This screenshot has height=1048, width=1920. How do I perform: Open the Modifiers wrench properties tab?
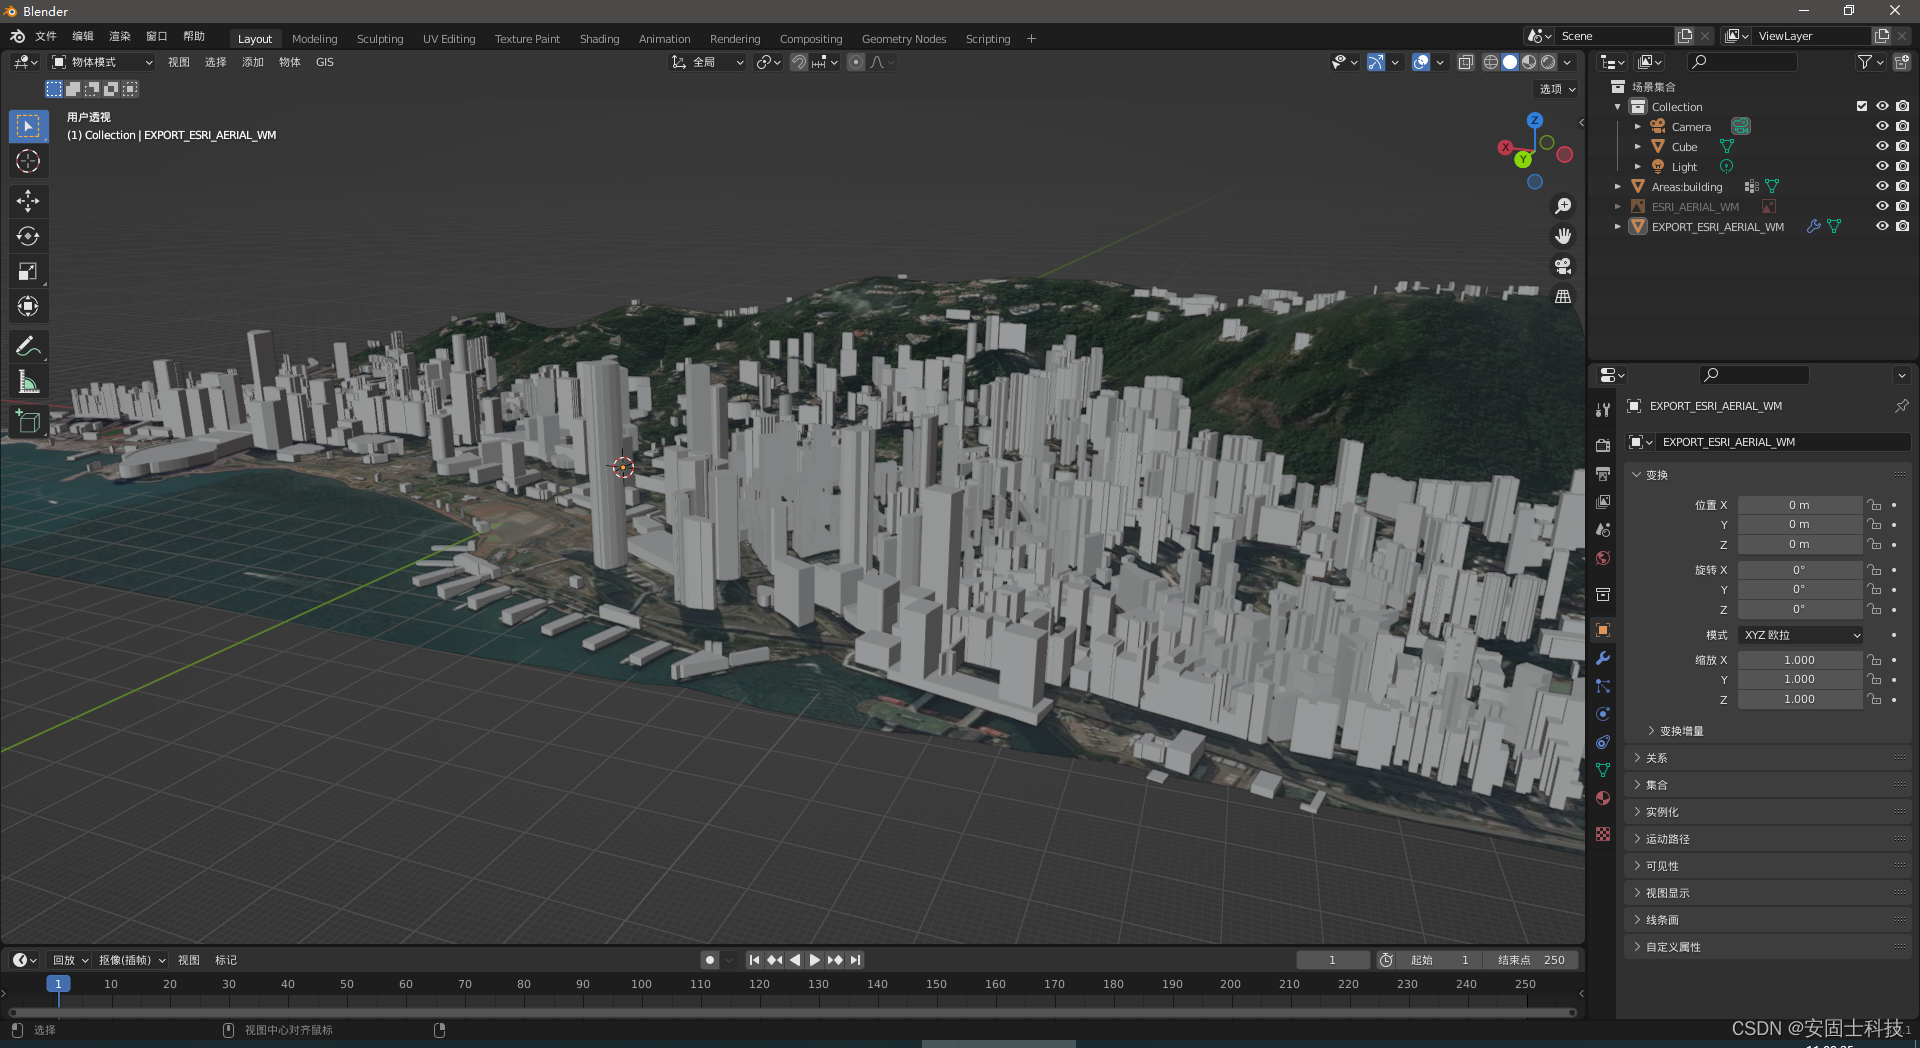pos(1603,658)
